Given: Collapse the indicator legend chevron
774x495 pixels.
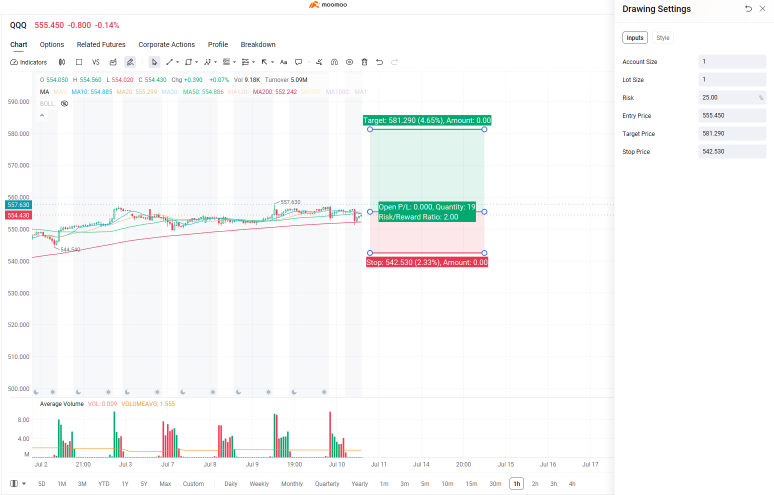Looking at the screenshot, I should coord(42,115).
